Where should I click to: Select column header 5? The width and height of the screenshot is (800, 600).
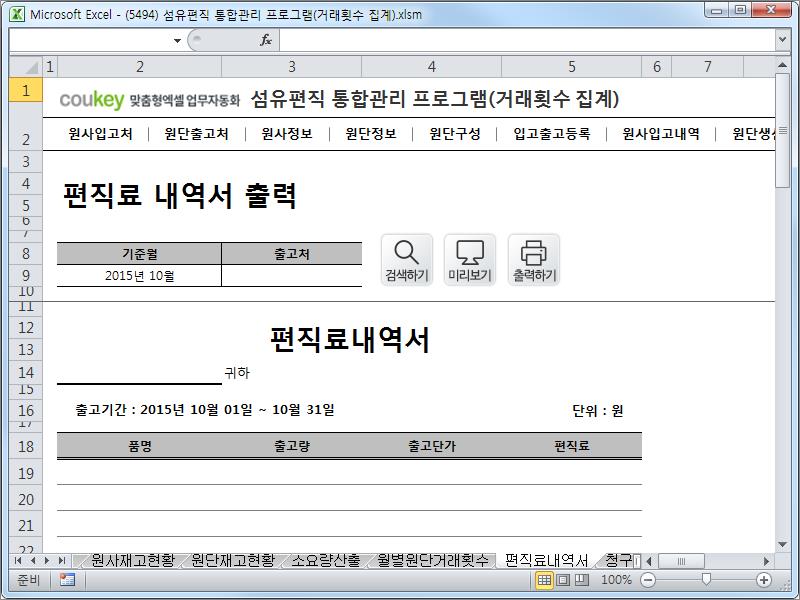(x=571, y=67)
